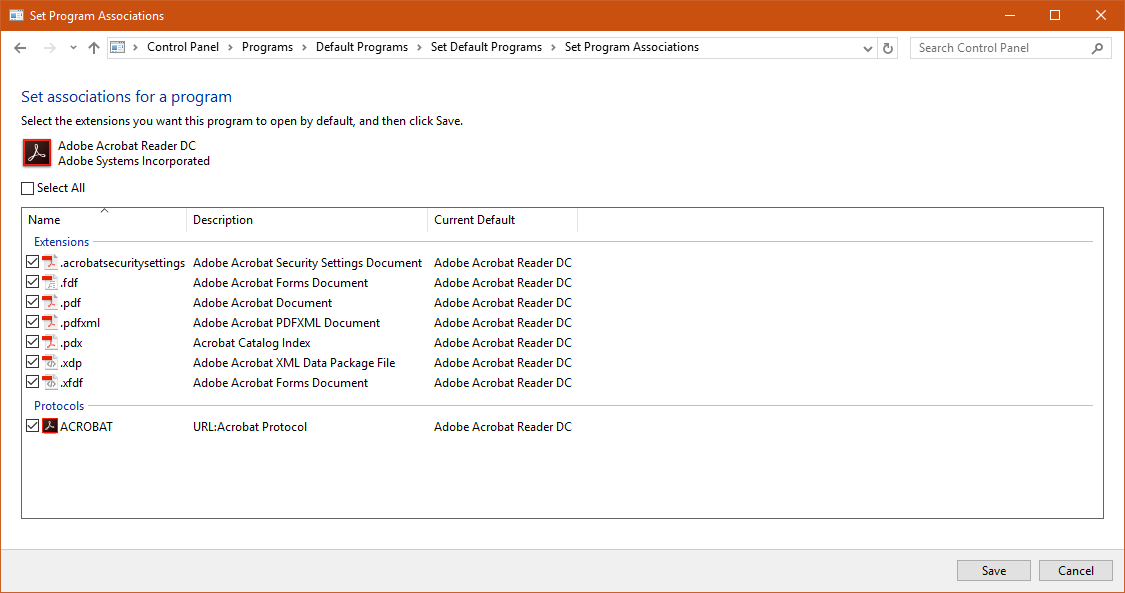Screen dimensions: 1125x593
Task: Collapse the Extensions group header
Action: click(62, 242)
